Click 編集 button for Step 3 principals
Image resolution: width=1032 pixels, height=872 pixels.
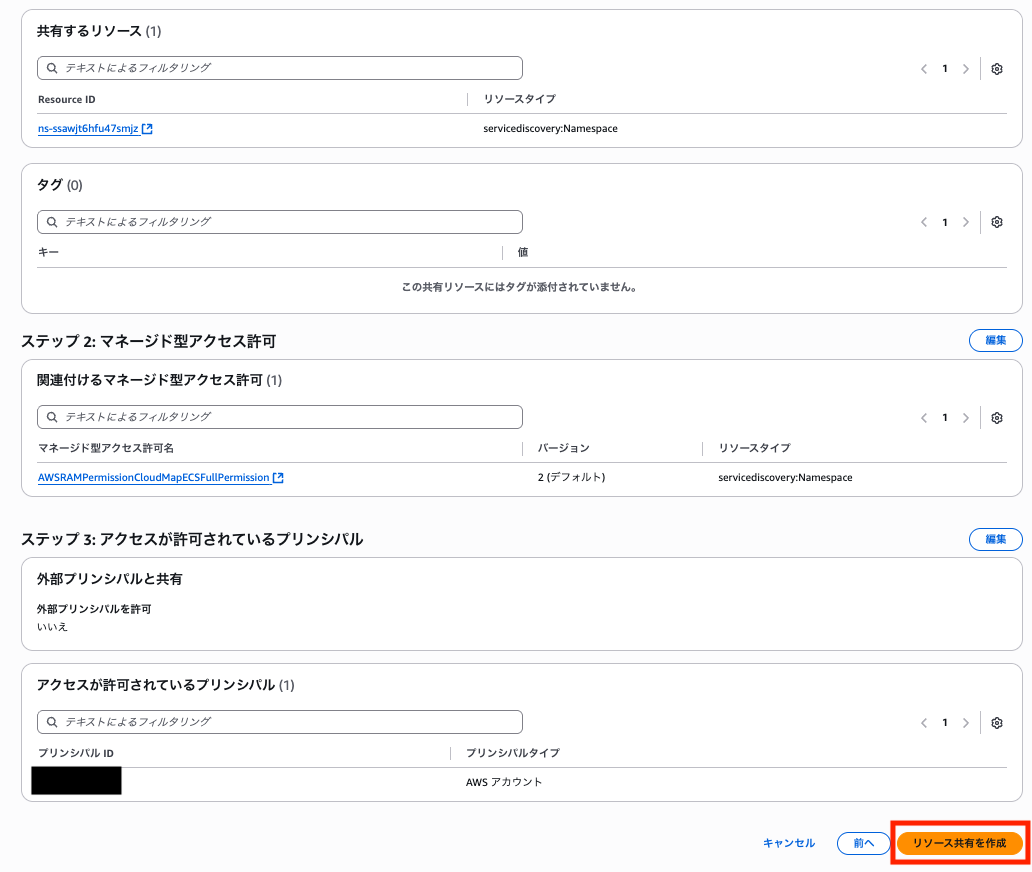(x=995, y=539)
